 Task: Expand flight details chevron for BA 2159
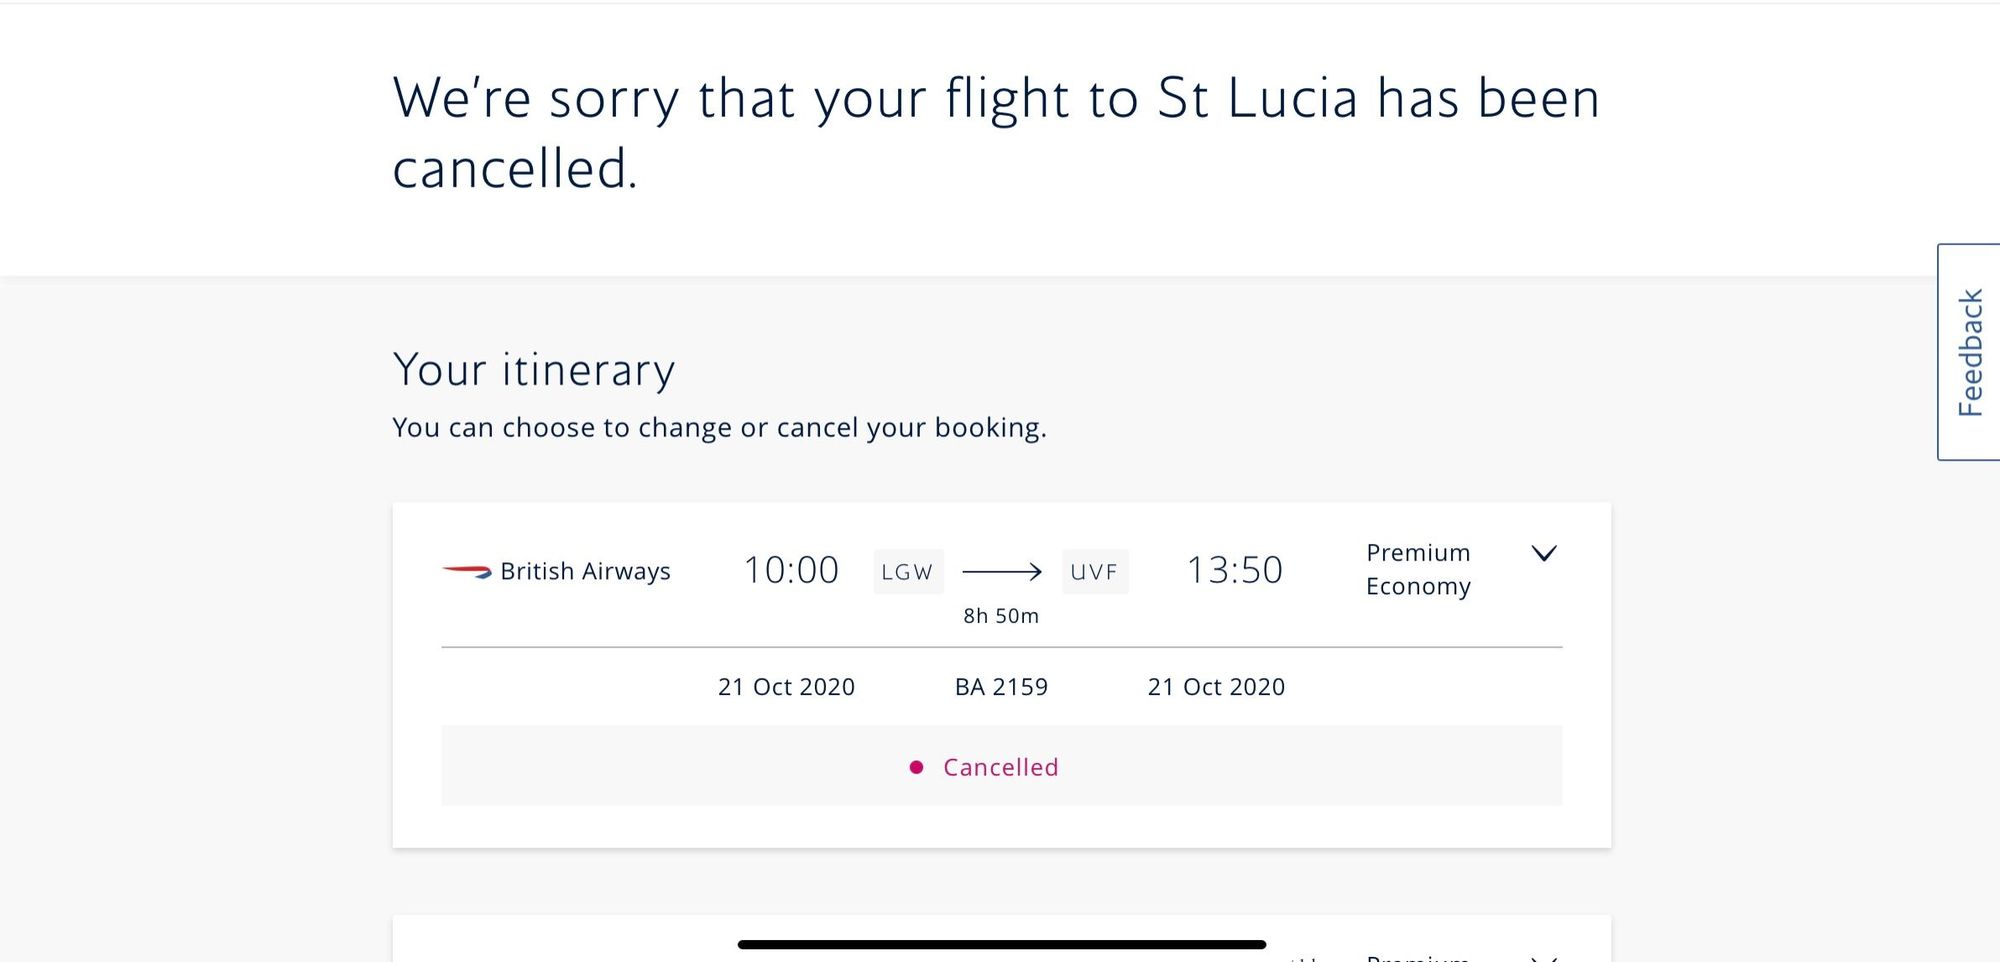[x=1544, y=553]
